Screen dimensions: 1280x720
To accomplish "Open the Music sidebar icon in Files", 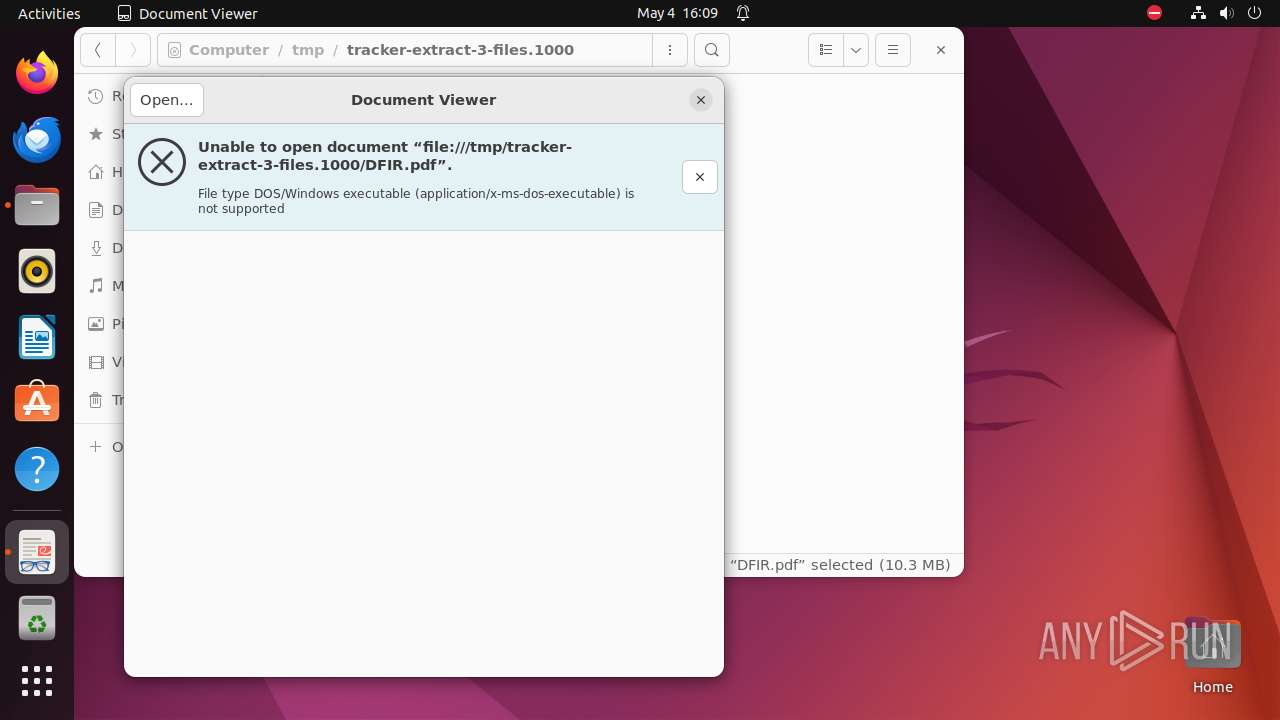I will (96, 286).
